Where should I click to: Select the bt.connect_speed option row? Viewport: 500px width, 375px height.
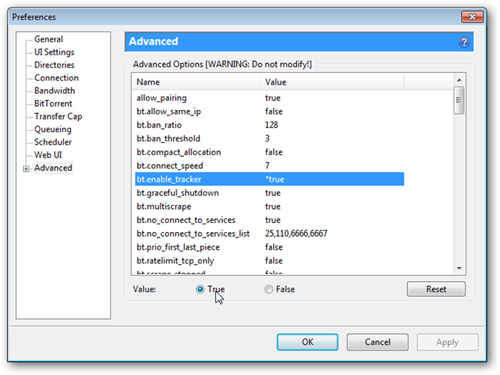269,166
